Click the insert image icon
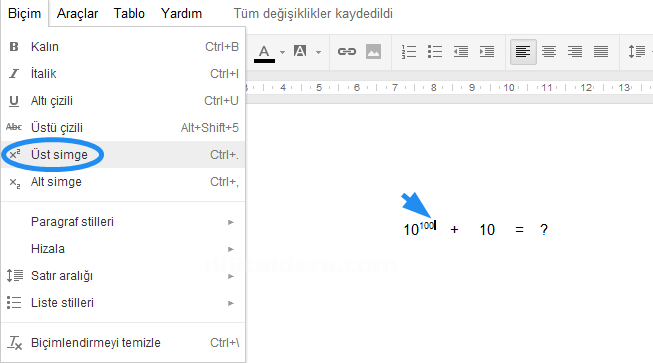Image resolution: width=653 pixels, height=363 pixels. 373,52
